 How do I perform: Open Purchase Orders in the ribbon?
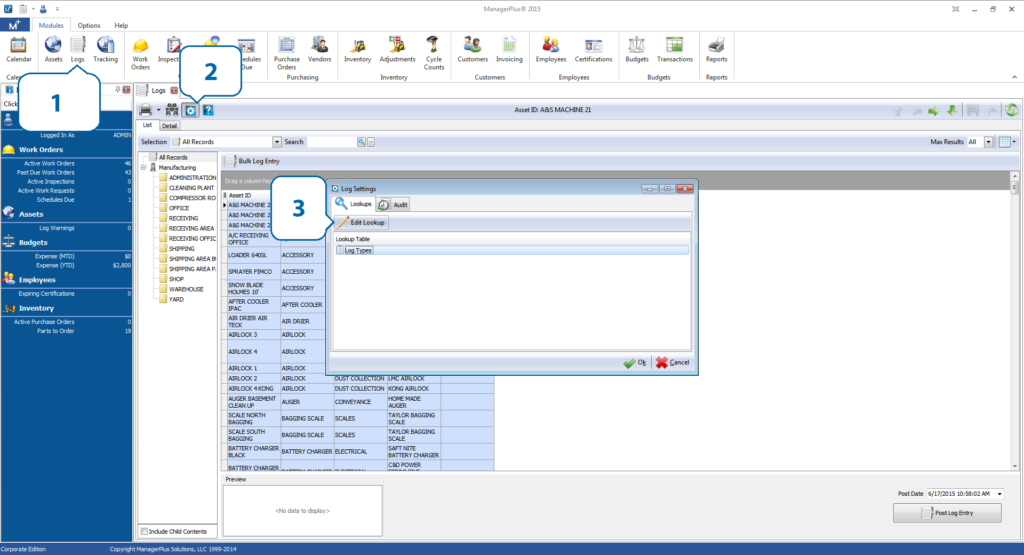pos(286,54)
